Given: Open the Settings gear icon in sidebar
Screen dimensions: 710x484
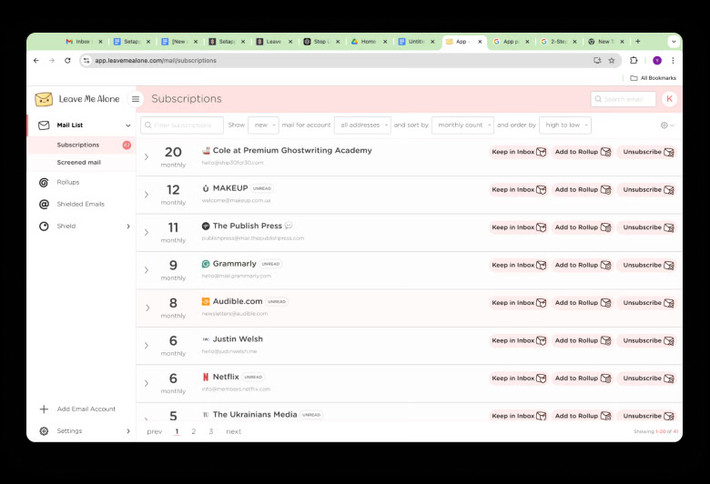Looking at the screenshot, I should click(44, 431).
